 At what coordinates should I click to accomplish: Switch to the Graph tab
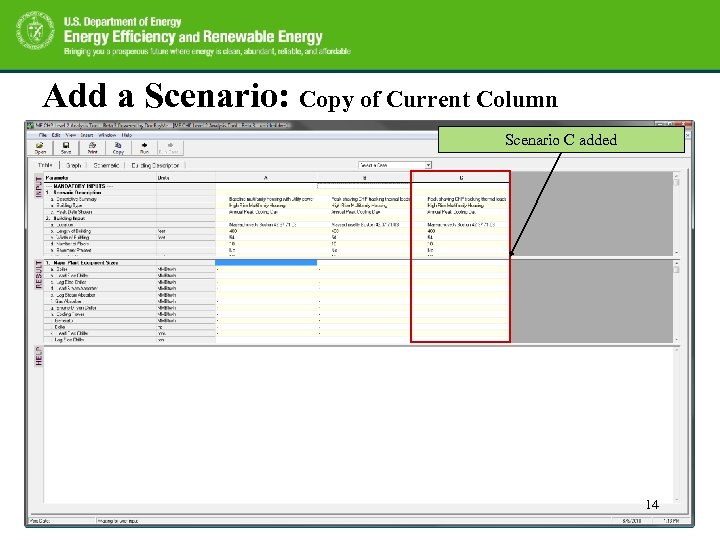[x=73, y=165]
